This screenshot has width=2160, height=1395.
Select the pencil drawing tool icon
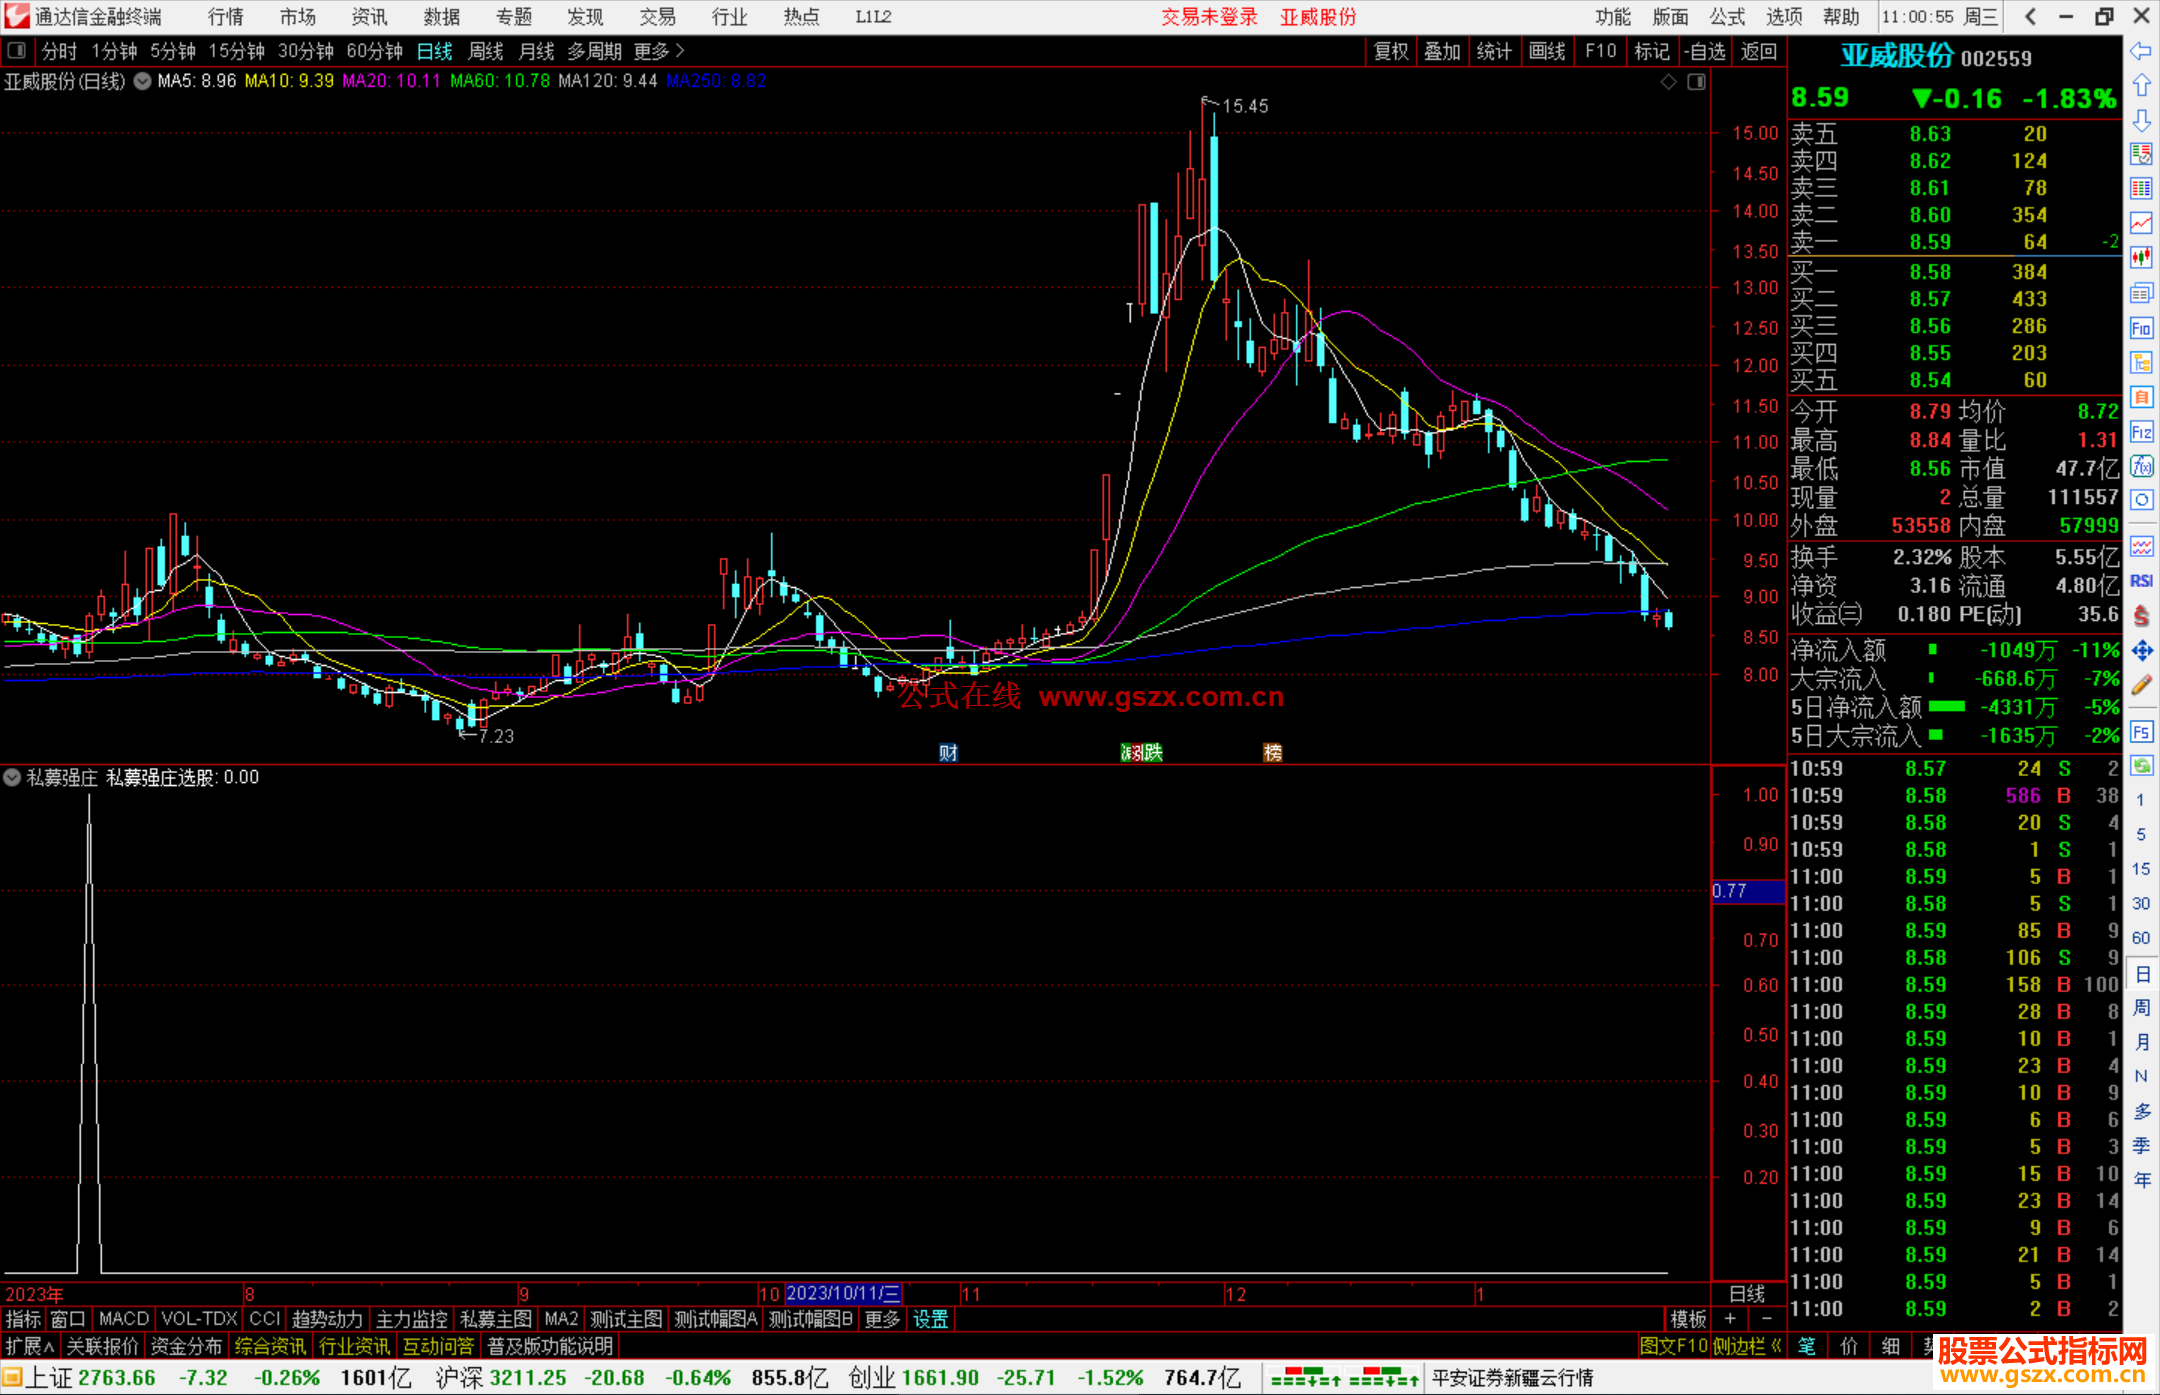coord(2141,685)
